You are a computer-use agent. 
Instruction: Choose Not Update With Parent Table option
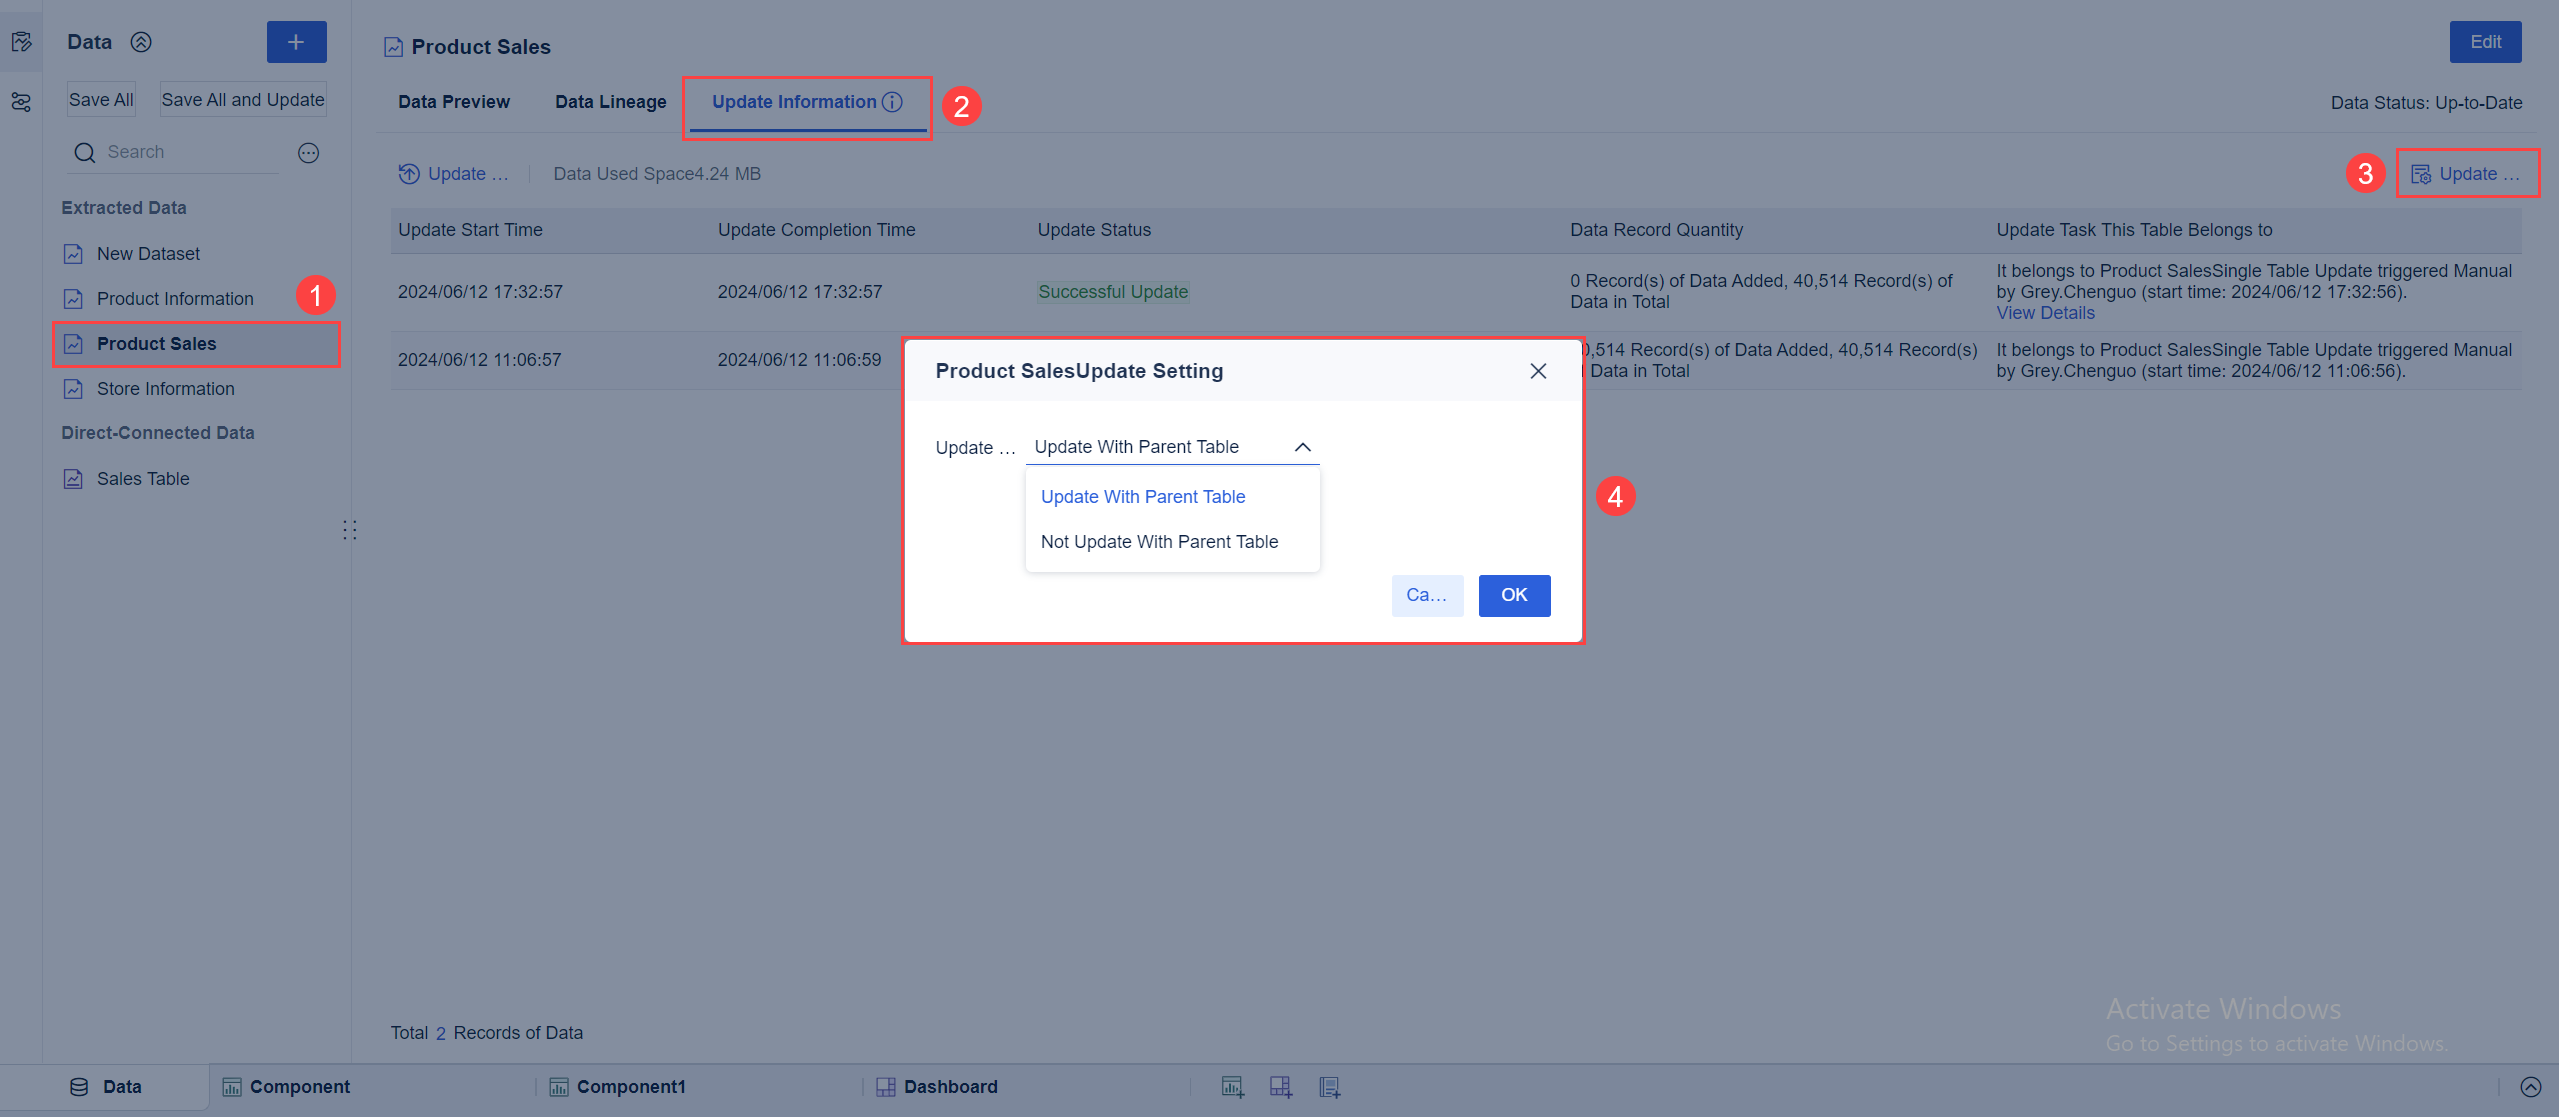pos(1172,542)
